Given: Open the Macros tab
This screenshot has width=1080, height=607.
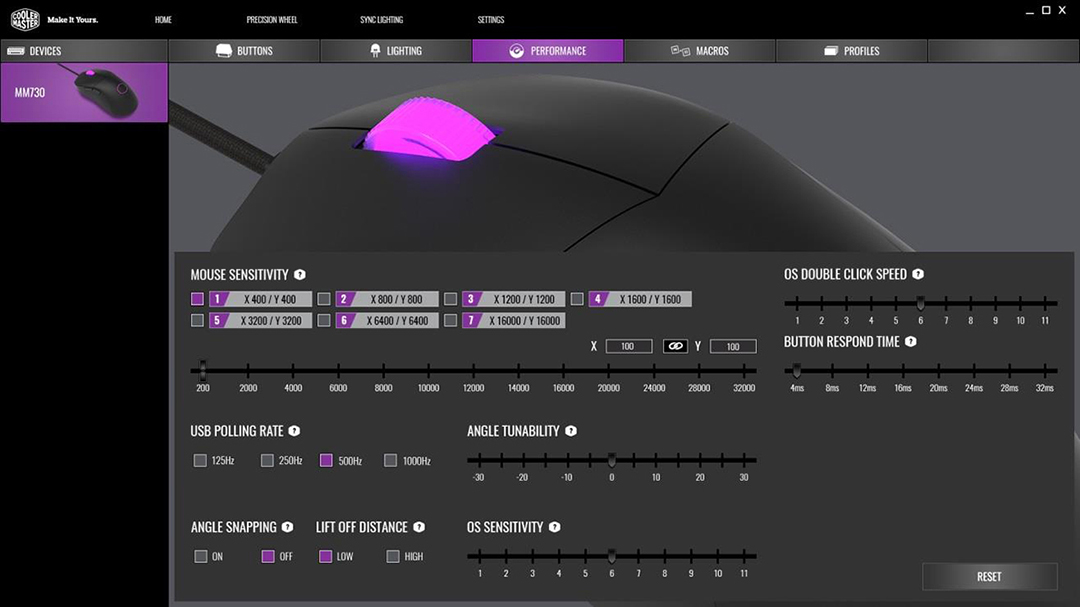Looking at the screenshot, I should (x=699, y=51).
